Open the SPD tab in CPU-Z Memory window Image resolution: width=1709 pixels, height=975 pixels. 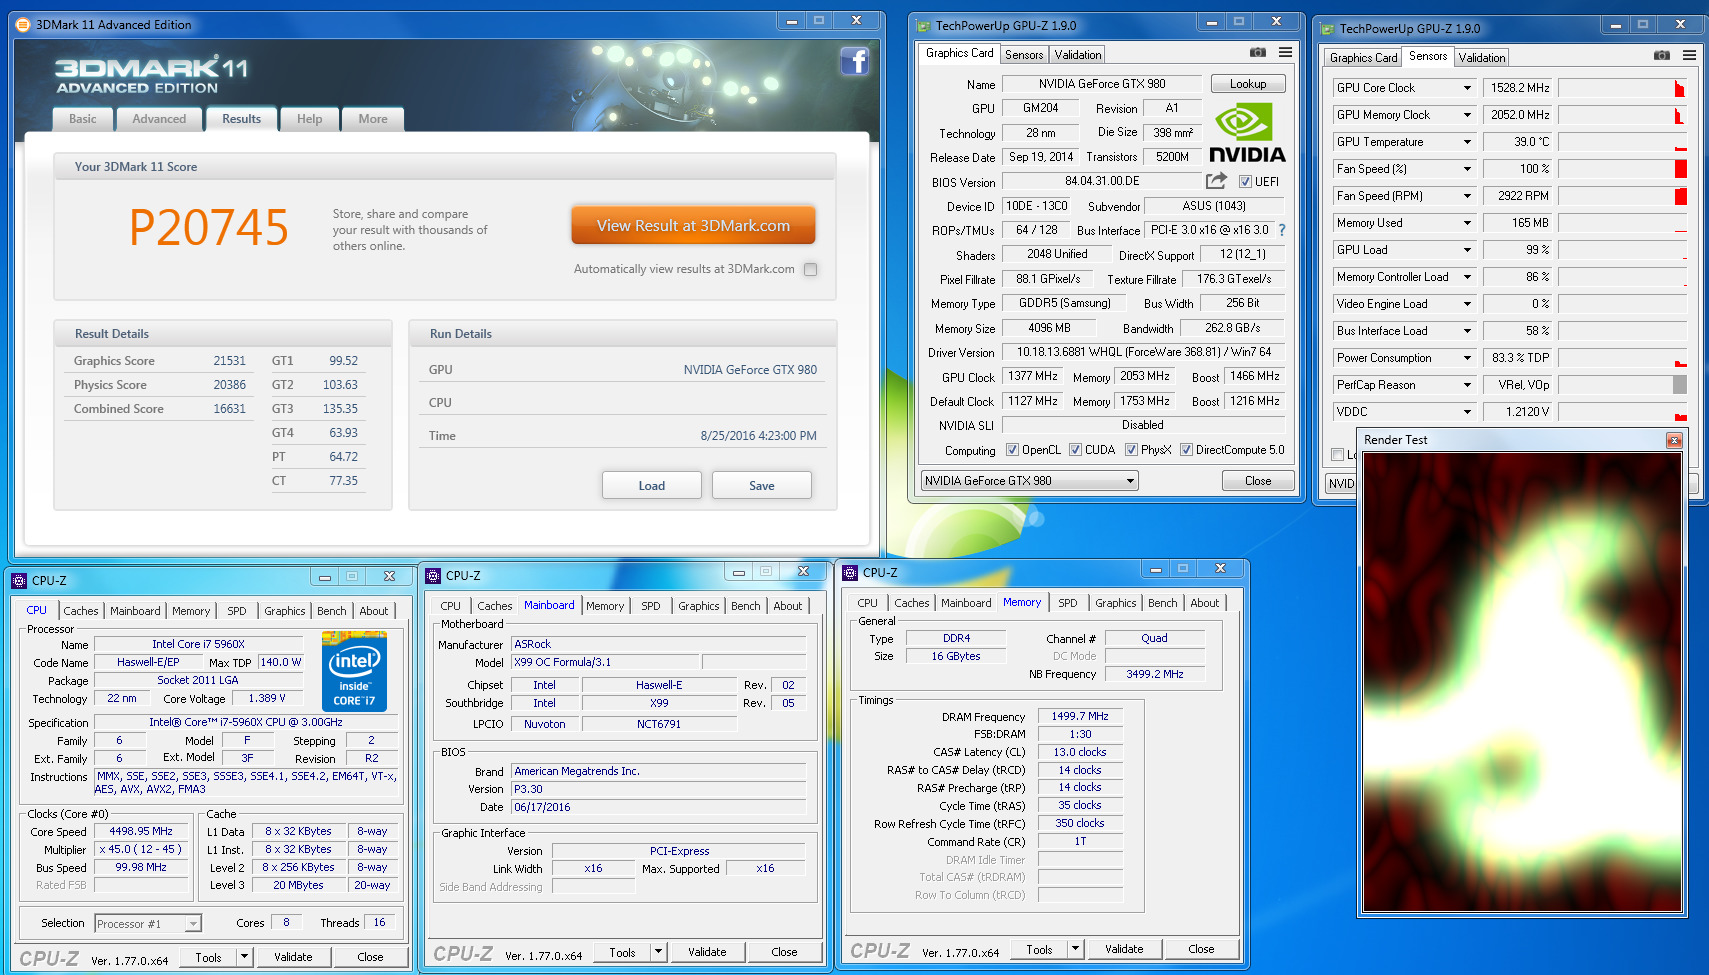1068,603
